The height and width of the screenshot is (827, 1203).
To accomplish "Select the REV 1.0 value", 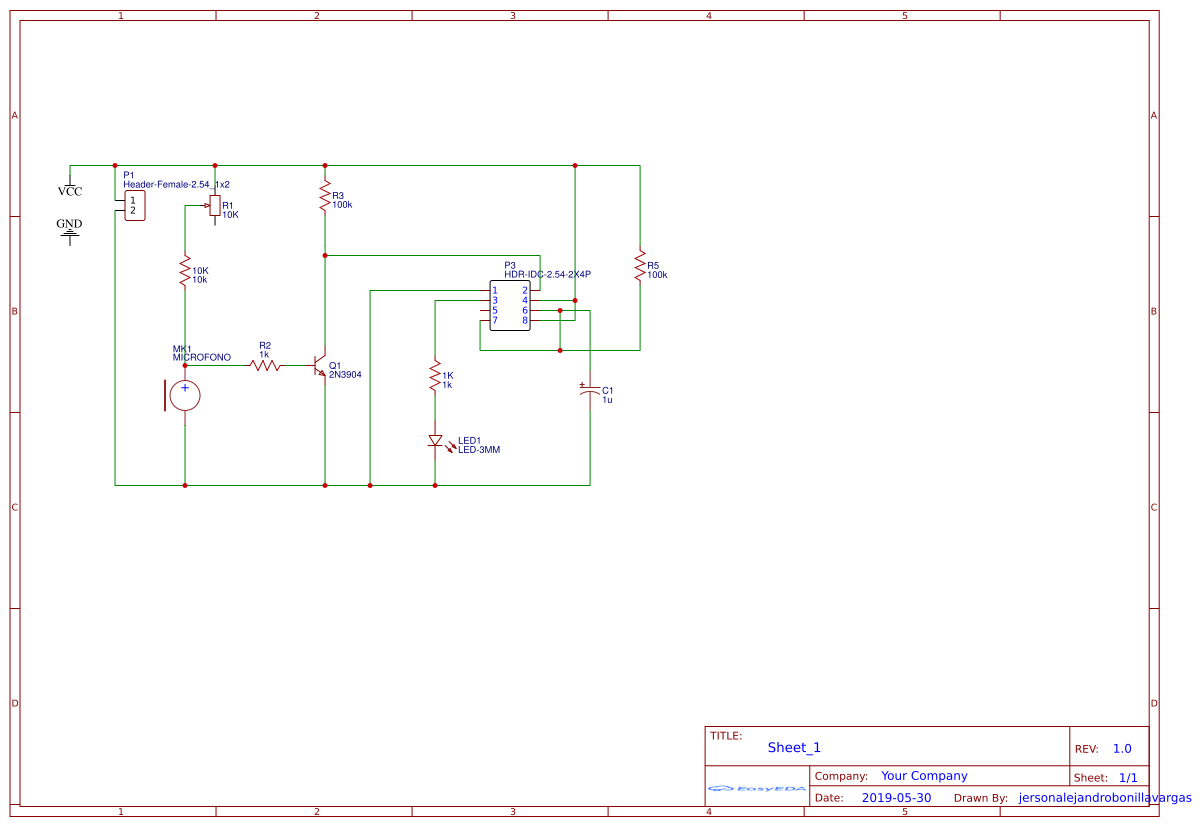I will 1123,748.
